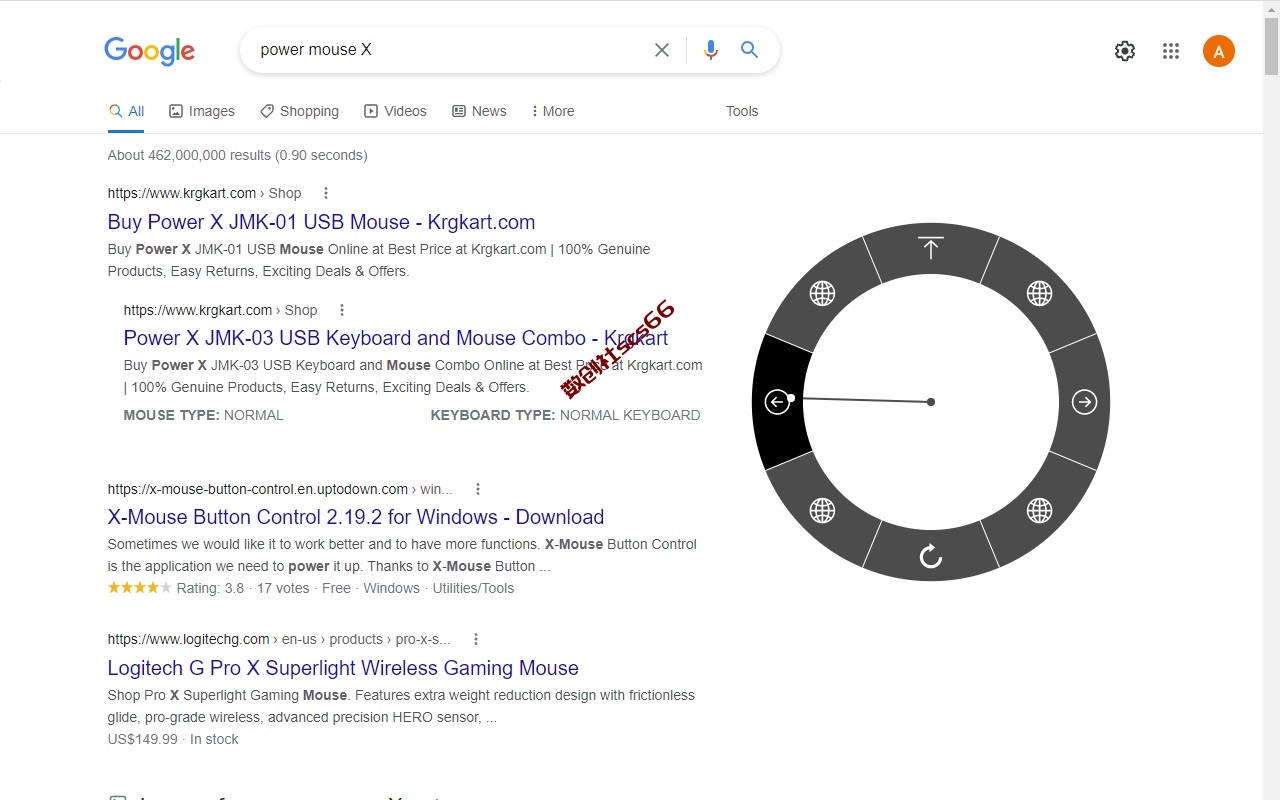
Task: Switch to the News tab
Action: (479, 111)
